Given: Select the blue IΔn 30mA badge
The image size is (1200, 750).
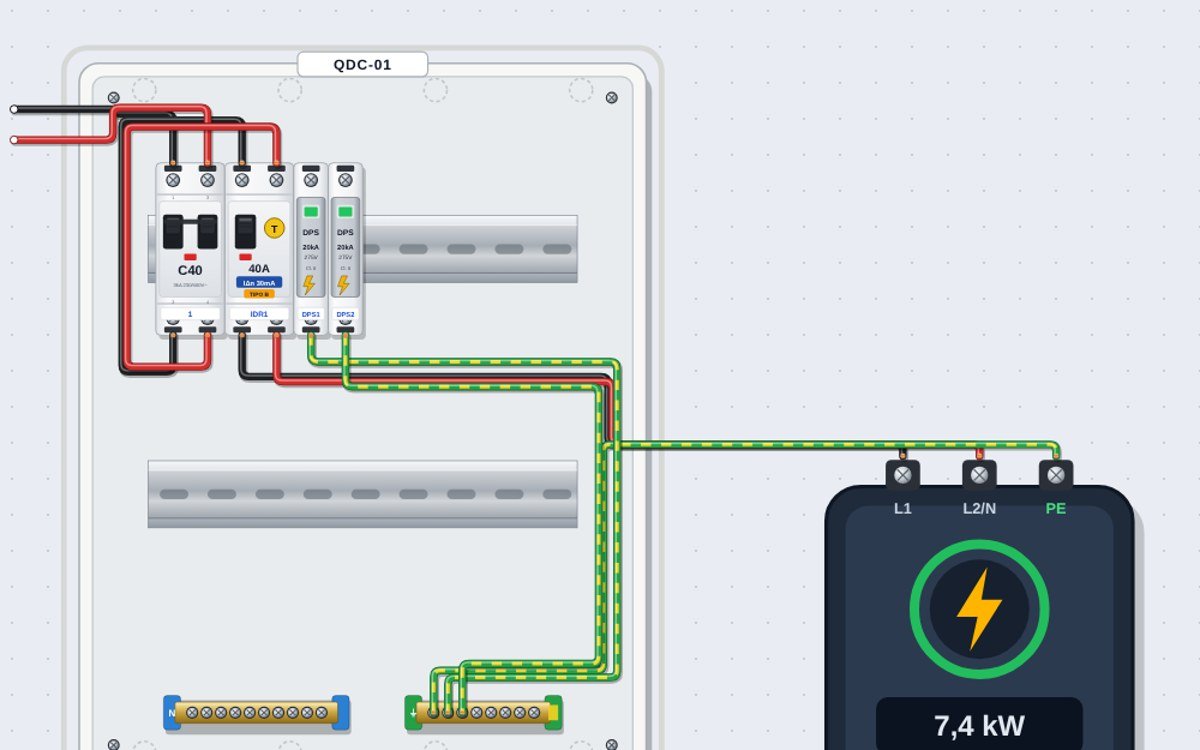Looking at the screenshot, I should 259,283.
